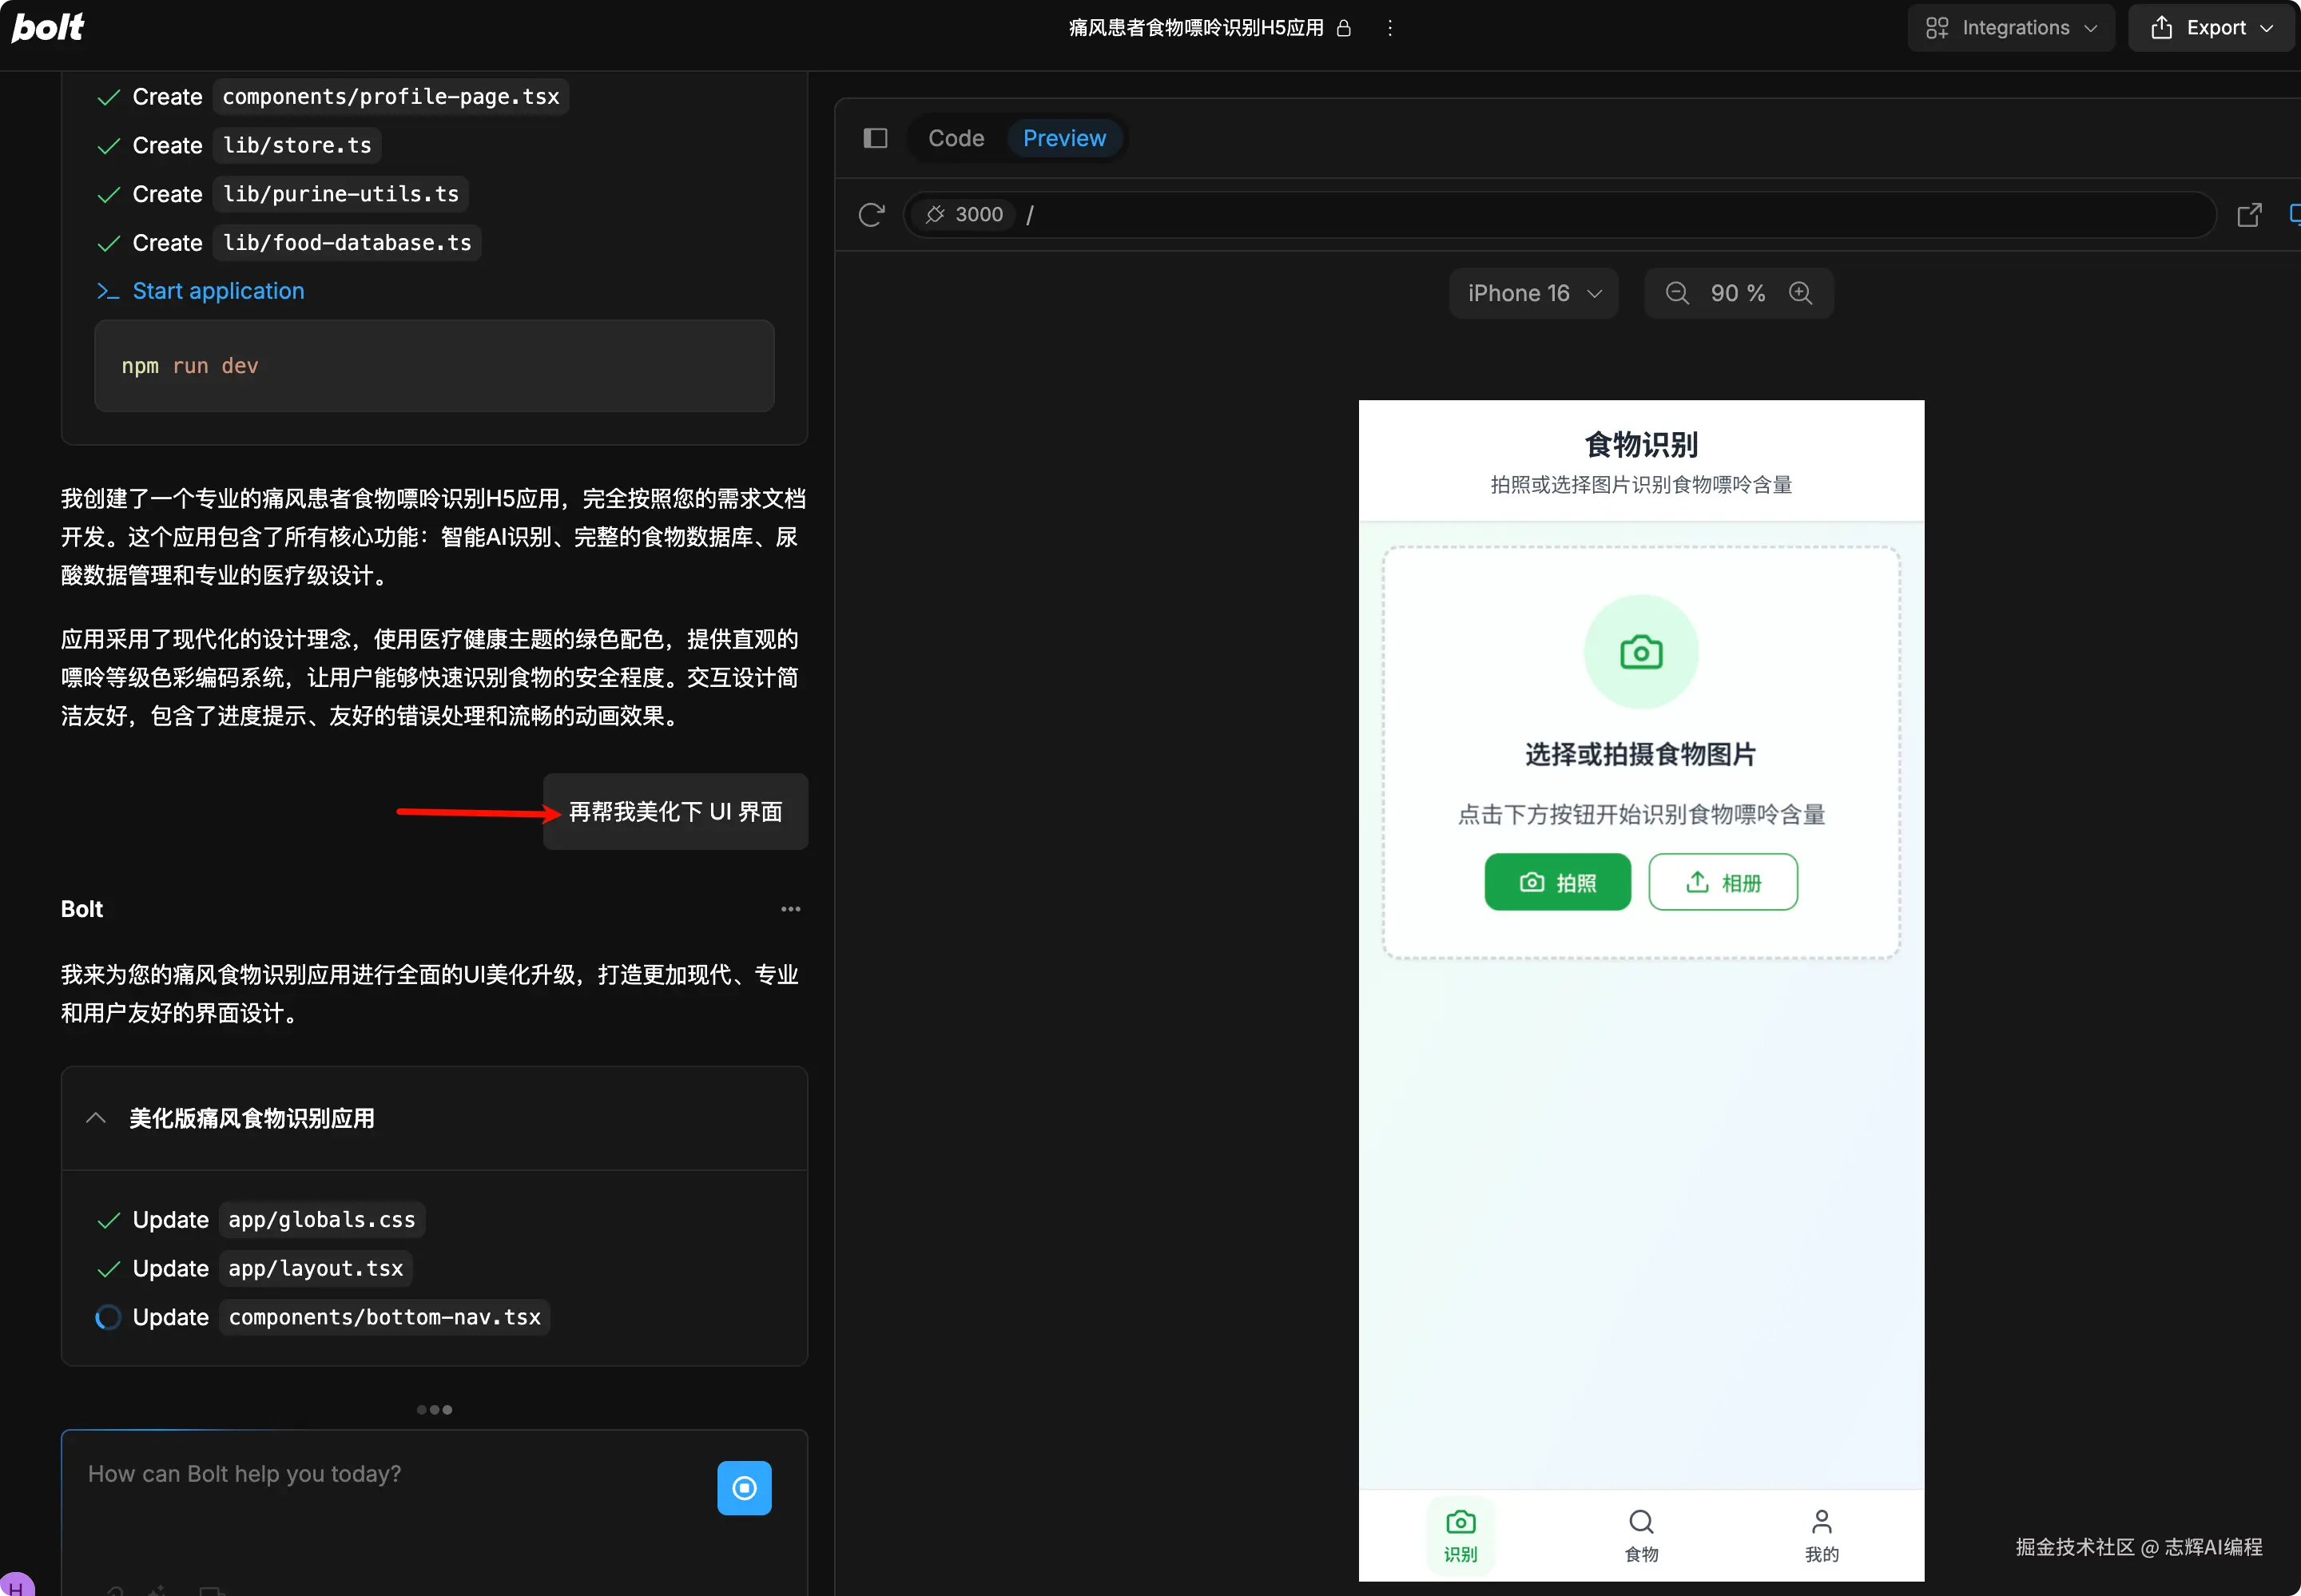Click vertical dots menu beside project title
This screenshot has height=1596, width=2301.
1389,28
